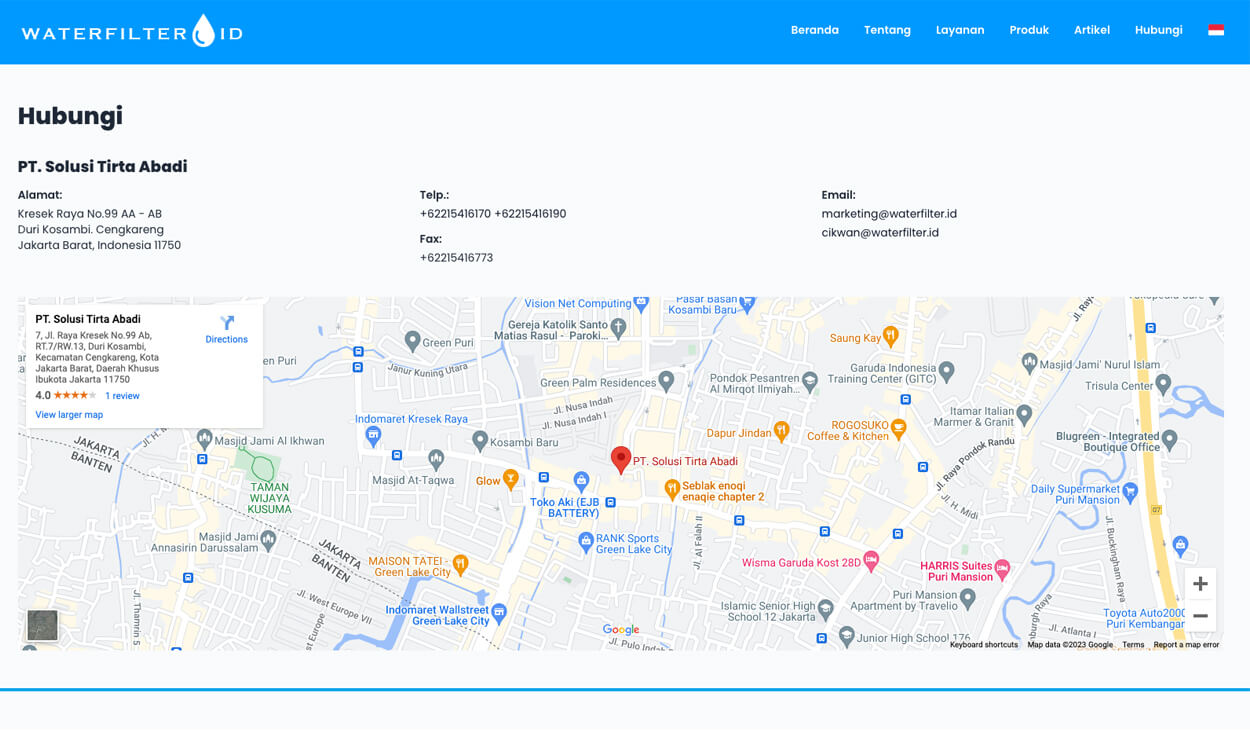The image size is (1250, 732).
Task: Click the Google logo on the map
Action: coord(621,630)
